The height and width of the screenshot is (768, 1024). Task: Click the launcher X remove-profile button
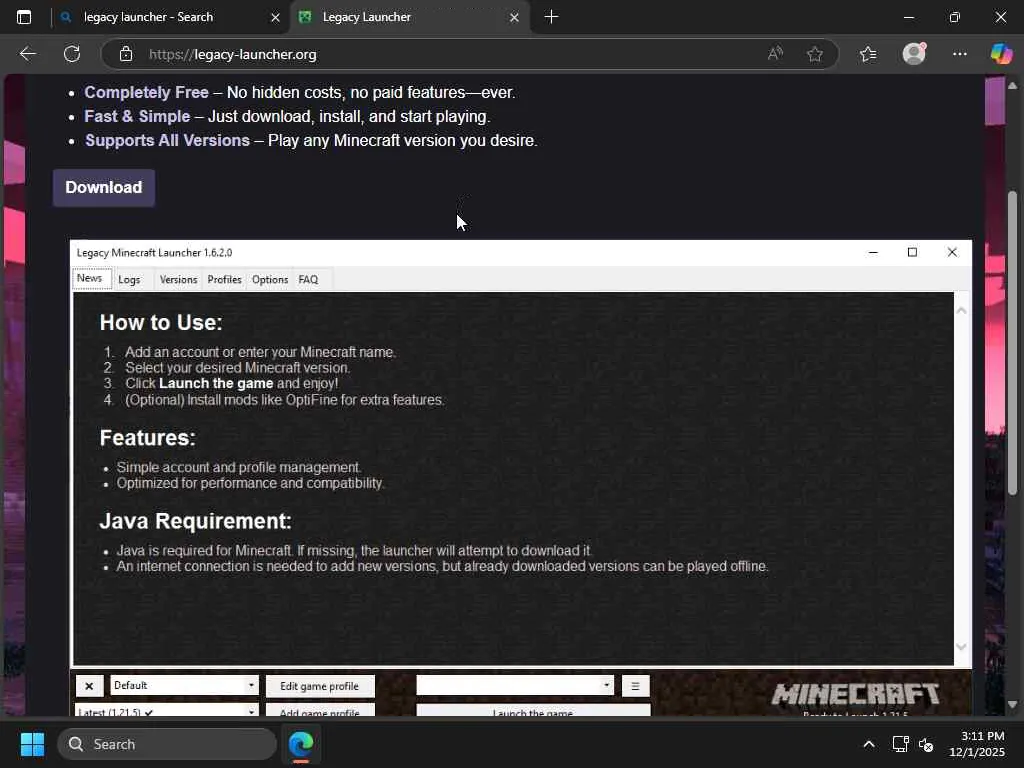tap(89, 686)
